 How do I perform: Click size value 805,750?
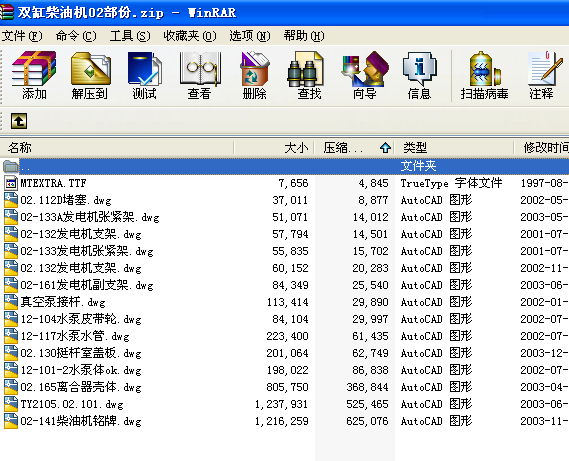click(x=287, y=387)
